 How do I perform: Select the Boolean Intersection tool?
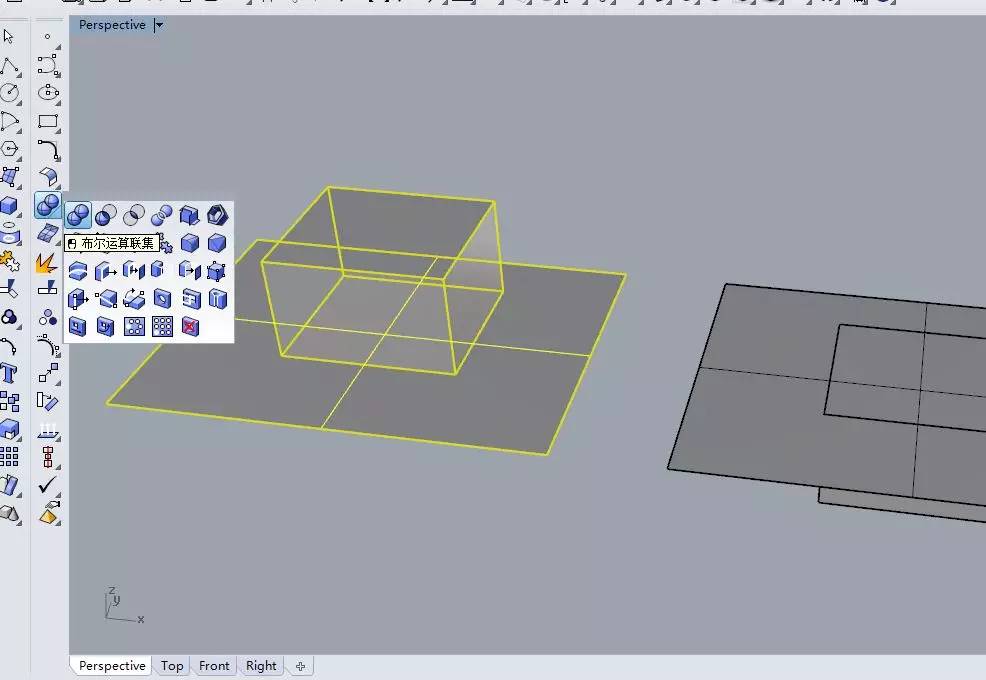point(131,215)
